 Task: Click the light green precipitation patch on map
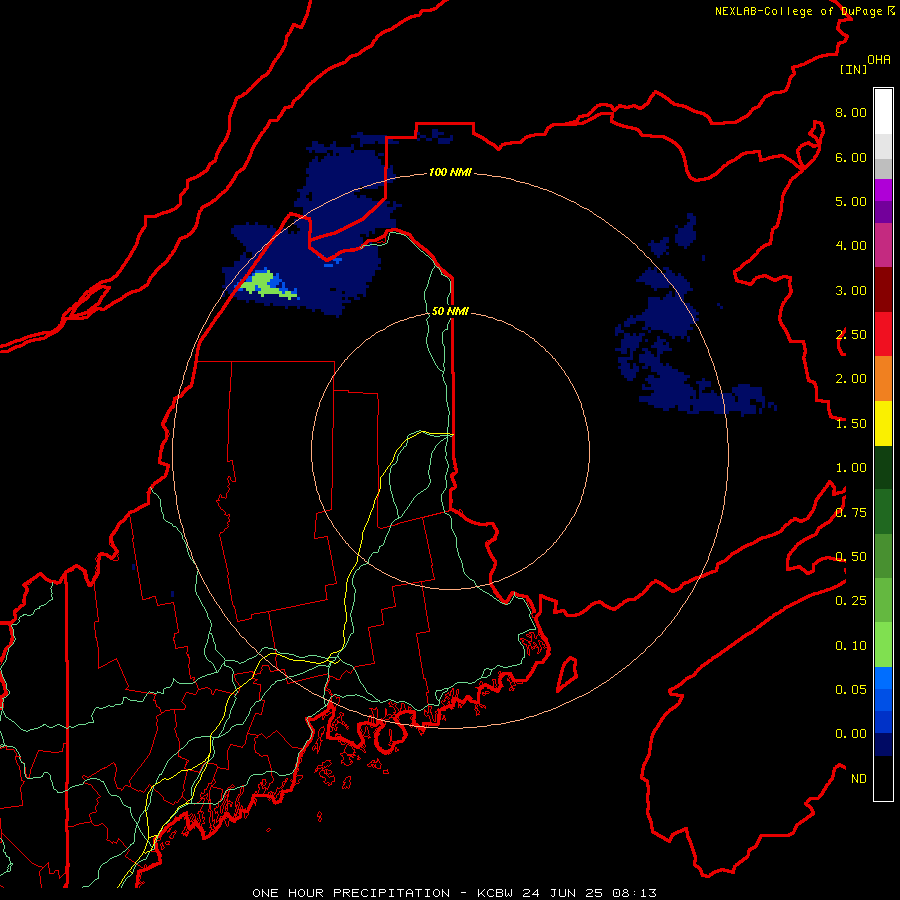click(262, 284)
